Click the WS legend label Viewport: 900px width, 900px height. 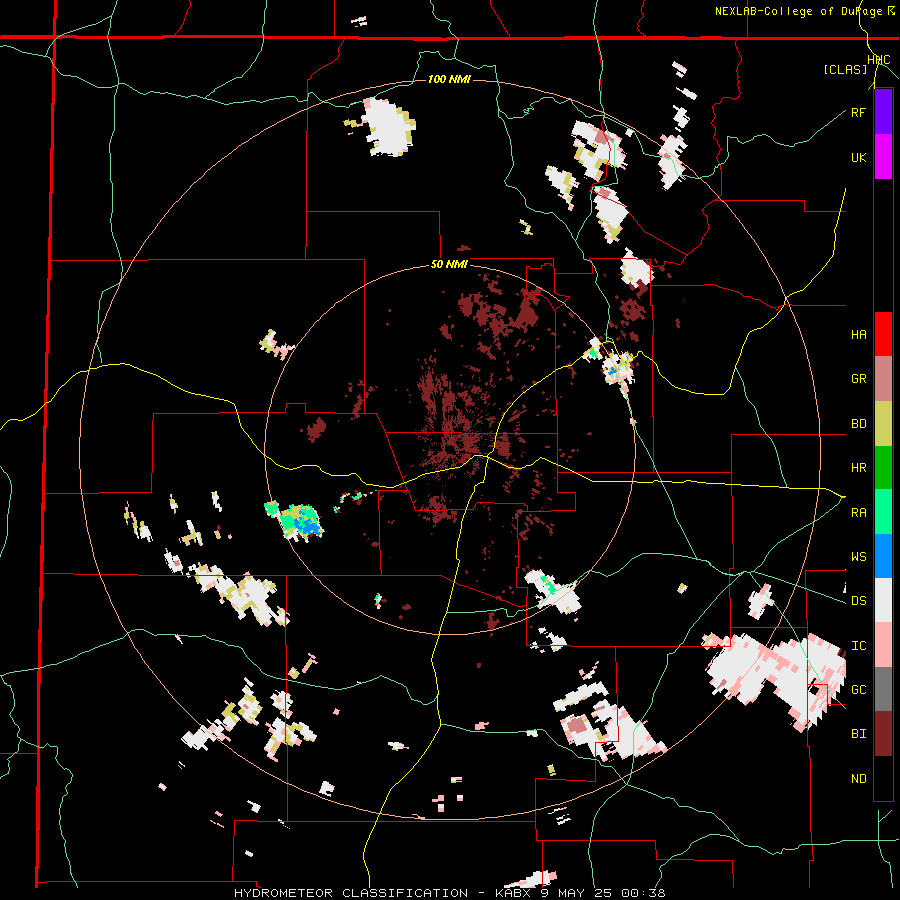tap(858, 556)
